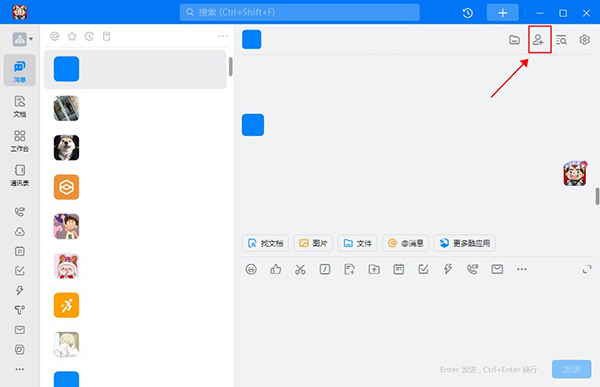Open the chat files folder icon

[x=514, y=39]
